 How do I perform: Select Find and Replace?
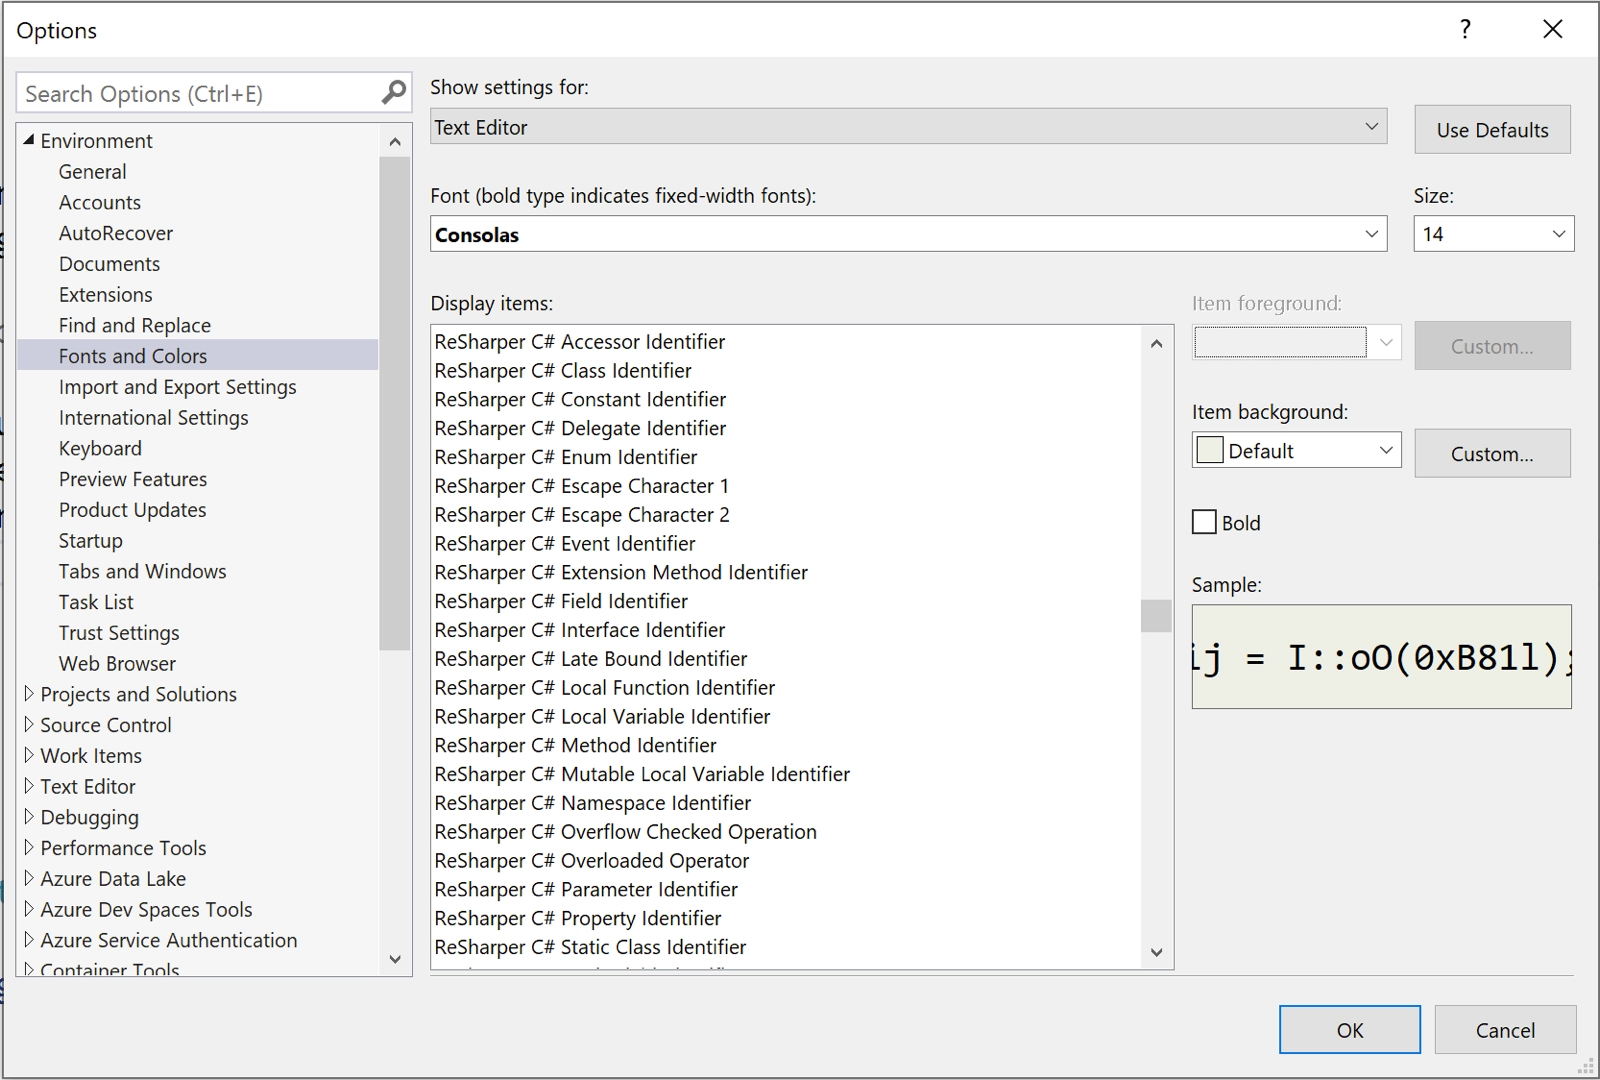(135, 325)
